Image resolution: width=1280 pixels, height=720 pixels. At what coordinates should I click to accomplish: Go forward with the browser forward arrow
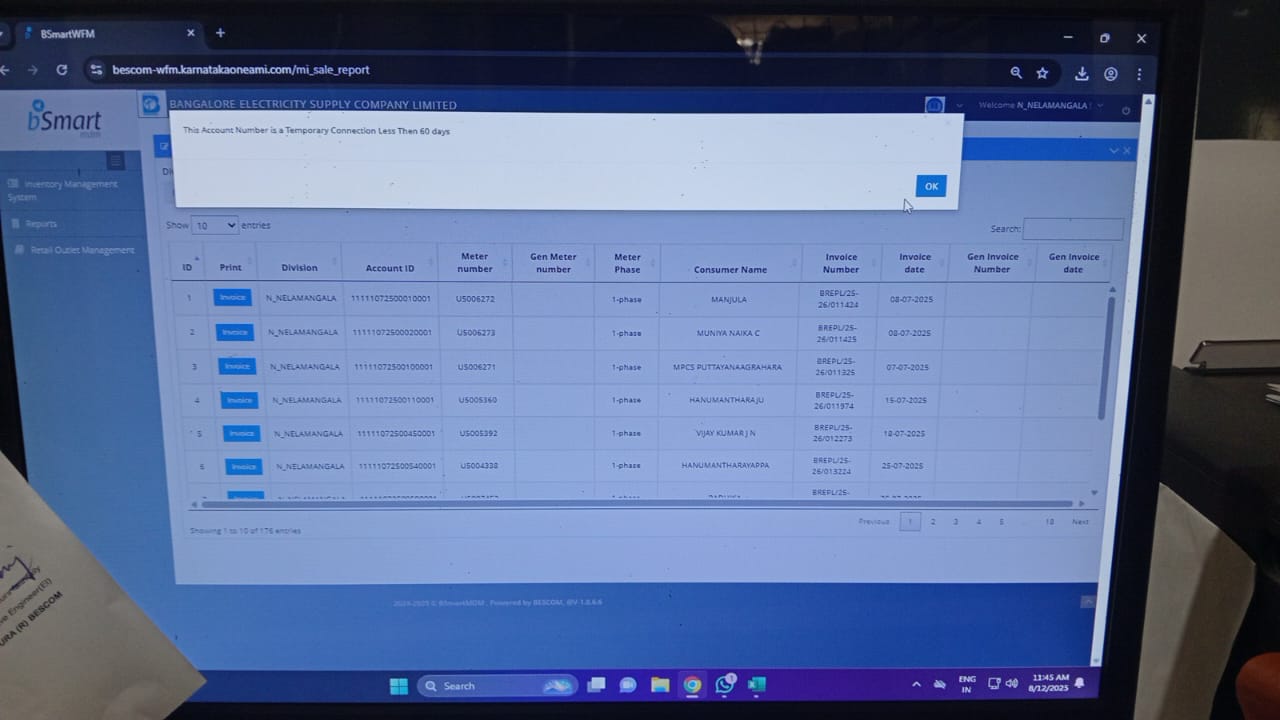32,70
